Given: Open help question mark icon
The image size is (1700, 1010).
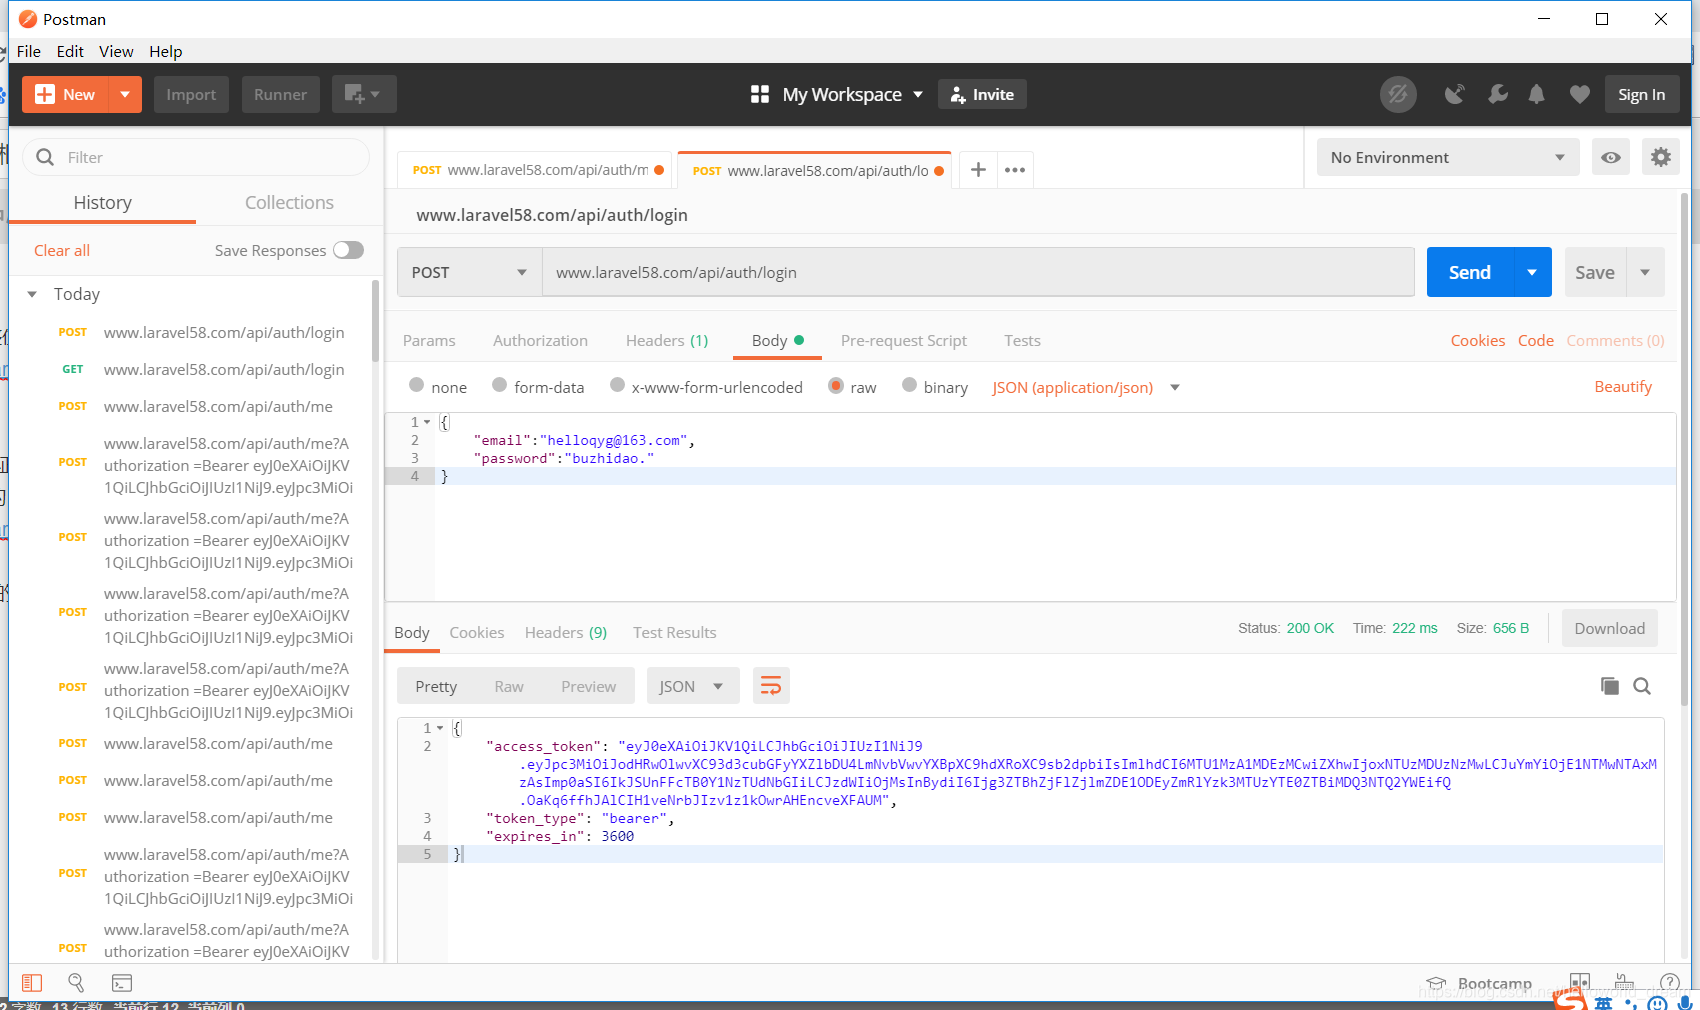Looking at the screenshot, I should click(x=1669, y=982).
